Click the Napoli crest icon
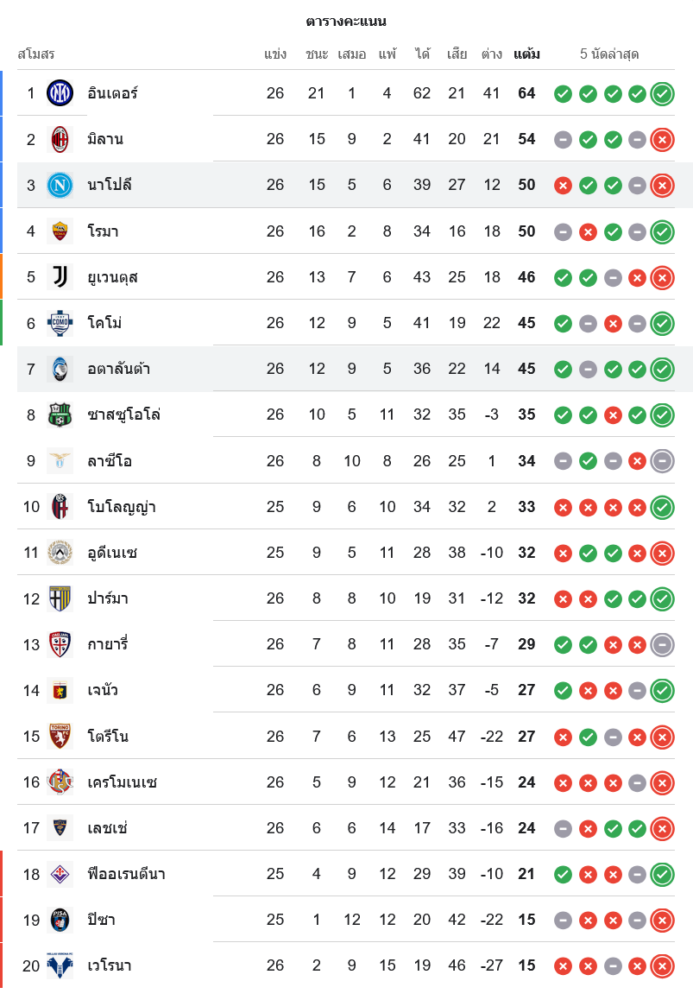This screenshot has width=693, height=1000. 60,185
